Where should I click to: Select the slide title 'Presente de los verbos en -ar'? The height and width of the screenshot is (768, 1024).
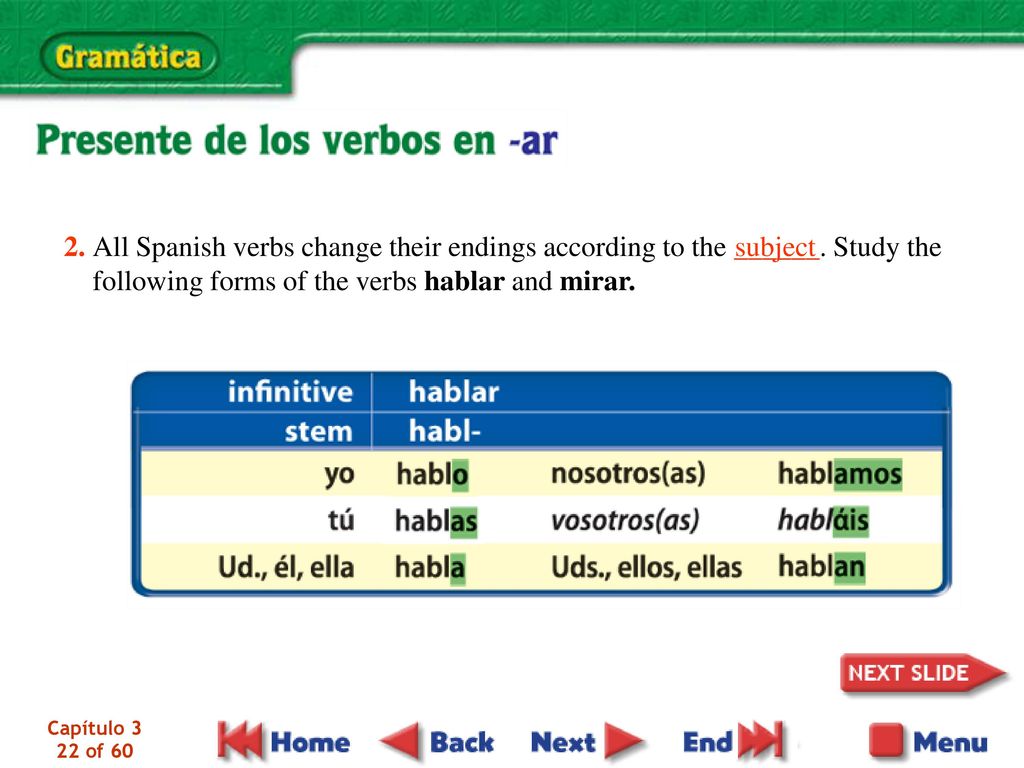[x=297, y=140]
